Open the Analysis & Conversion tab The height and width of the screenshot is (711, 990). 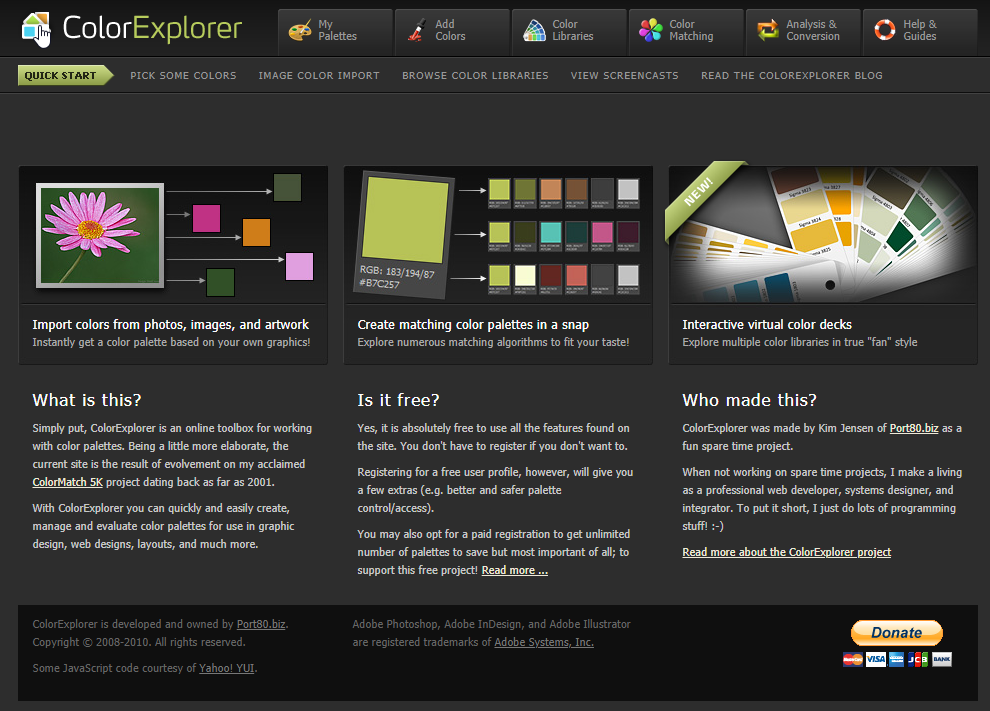(x=803, y=33)
